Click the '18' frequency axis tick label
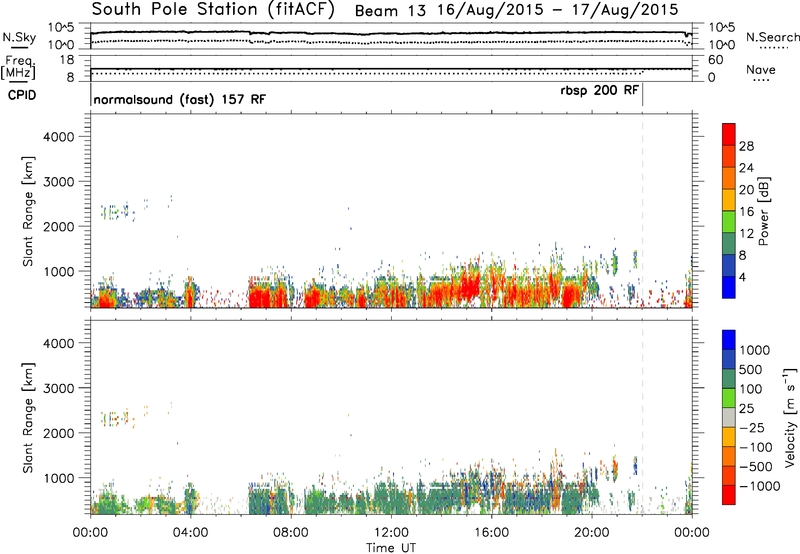This screenshot has width=800, height=554. point(66,60)
